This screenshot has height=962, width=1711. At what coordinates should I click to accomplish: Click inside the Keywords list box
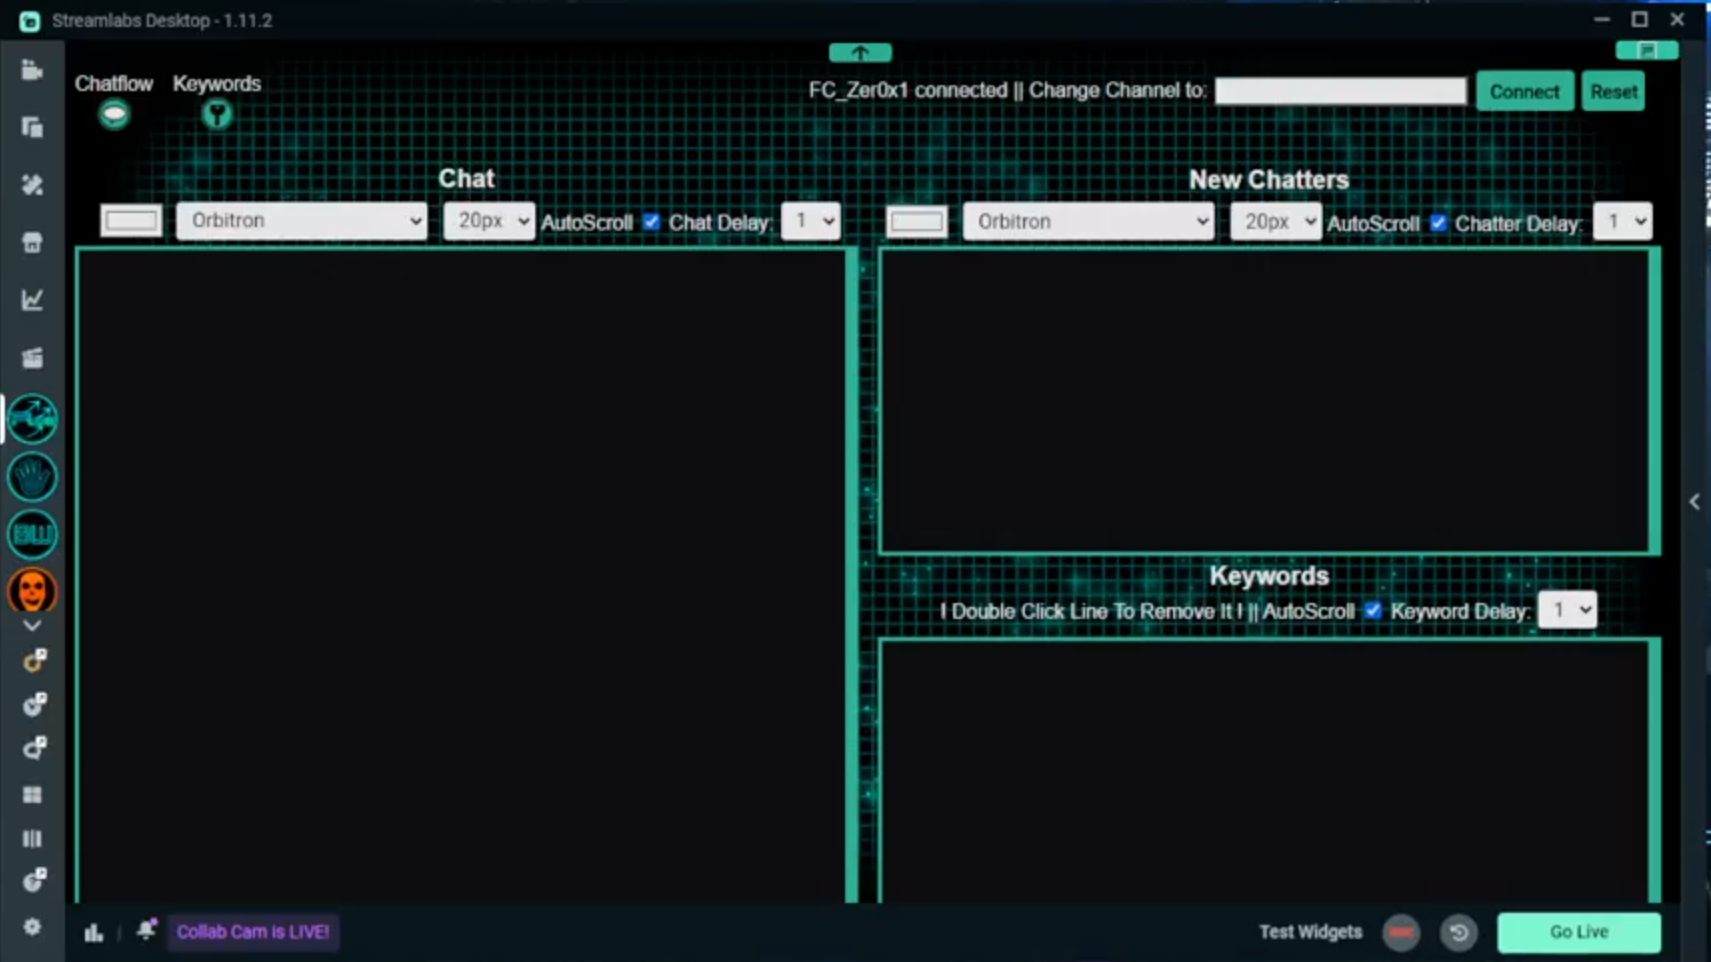[1266, 772]
